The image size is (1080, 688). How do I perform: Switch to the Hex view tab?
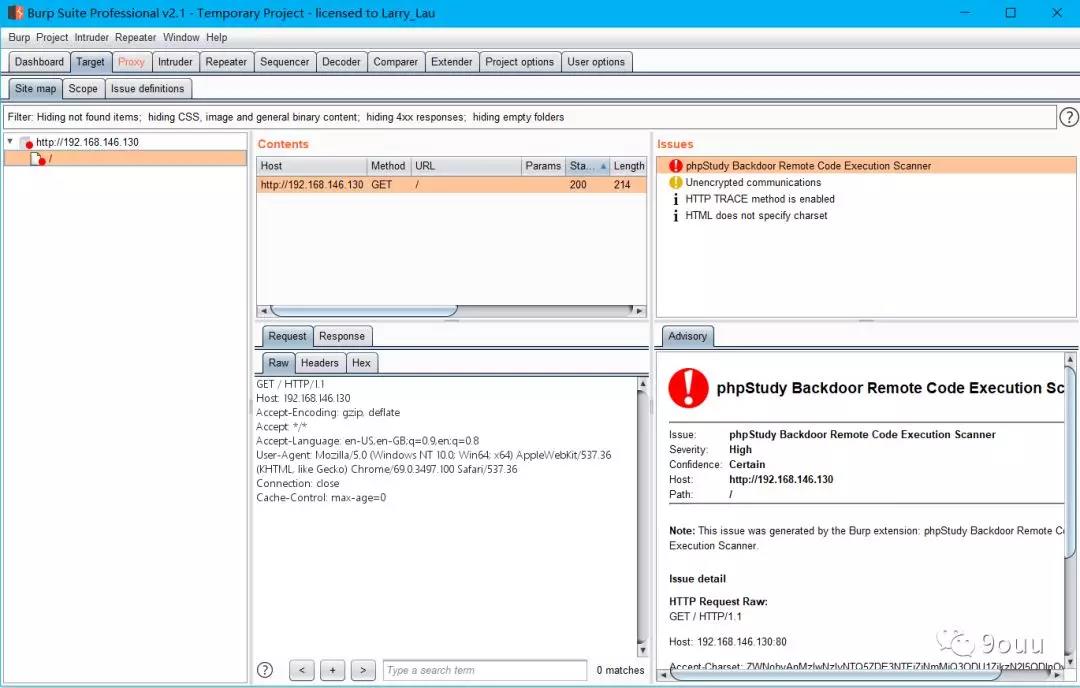click(x=361, y=362)
